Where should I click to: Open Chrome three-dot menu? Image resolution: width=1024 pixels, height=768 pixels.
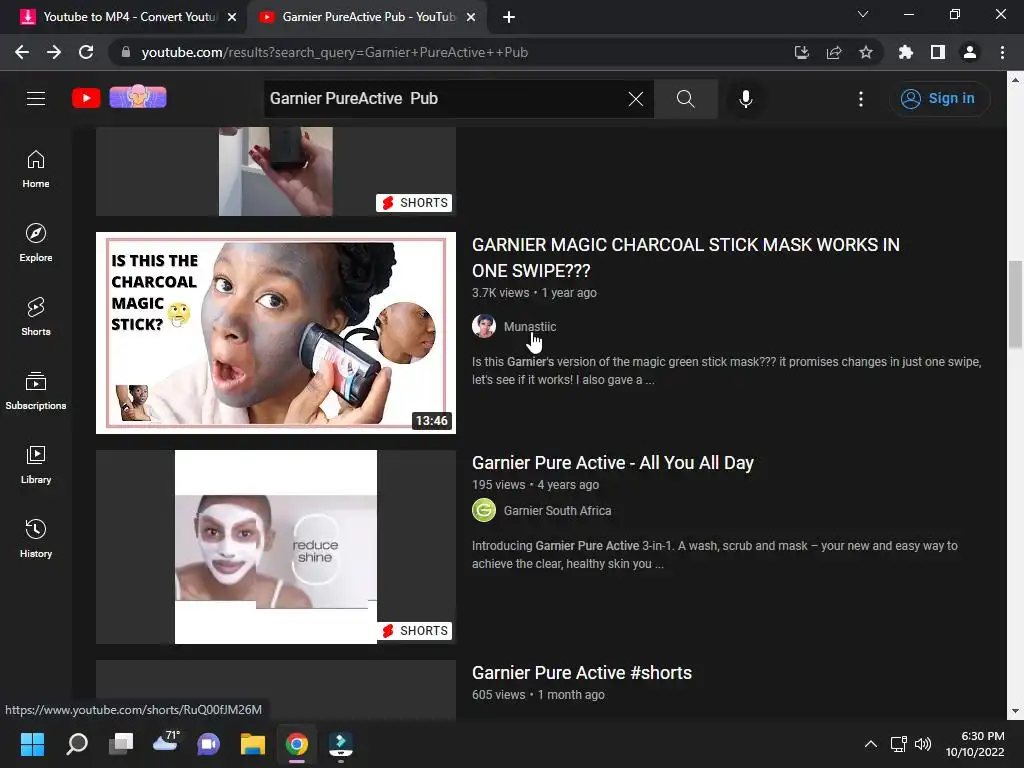click(x=1002, y=52)
